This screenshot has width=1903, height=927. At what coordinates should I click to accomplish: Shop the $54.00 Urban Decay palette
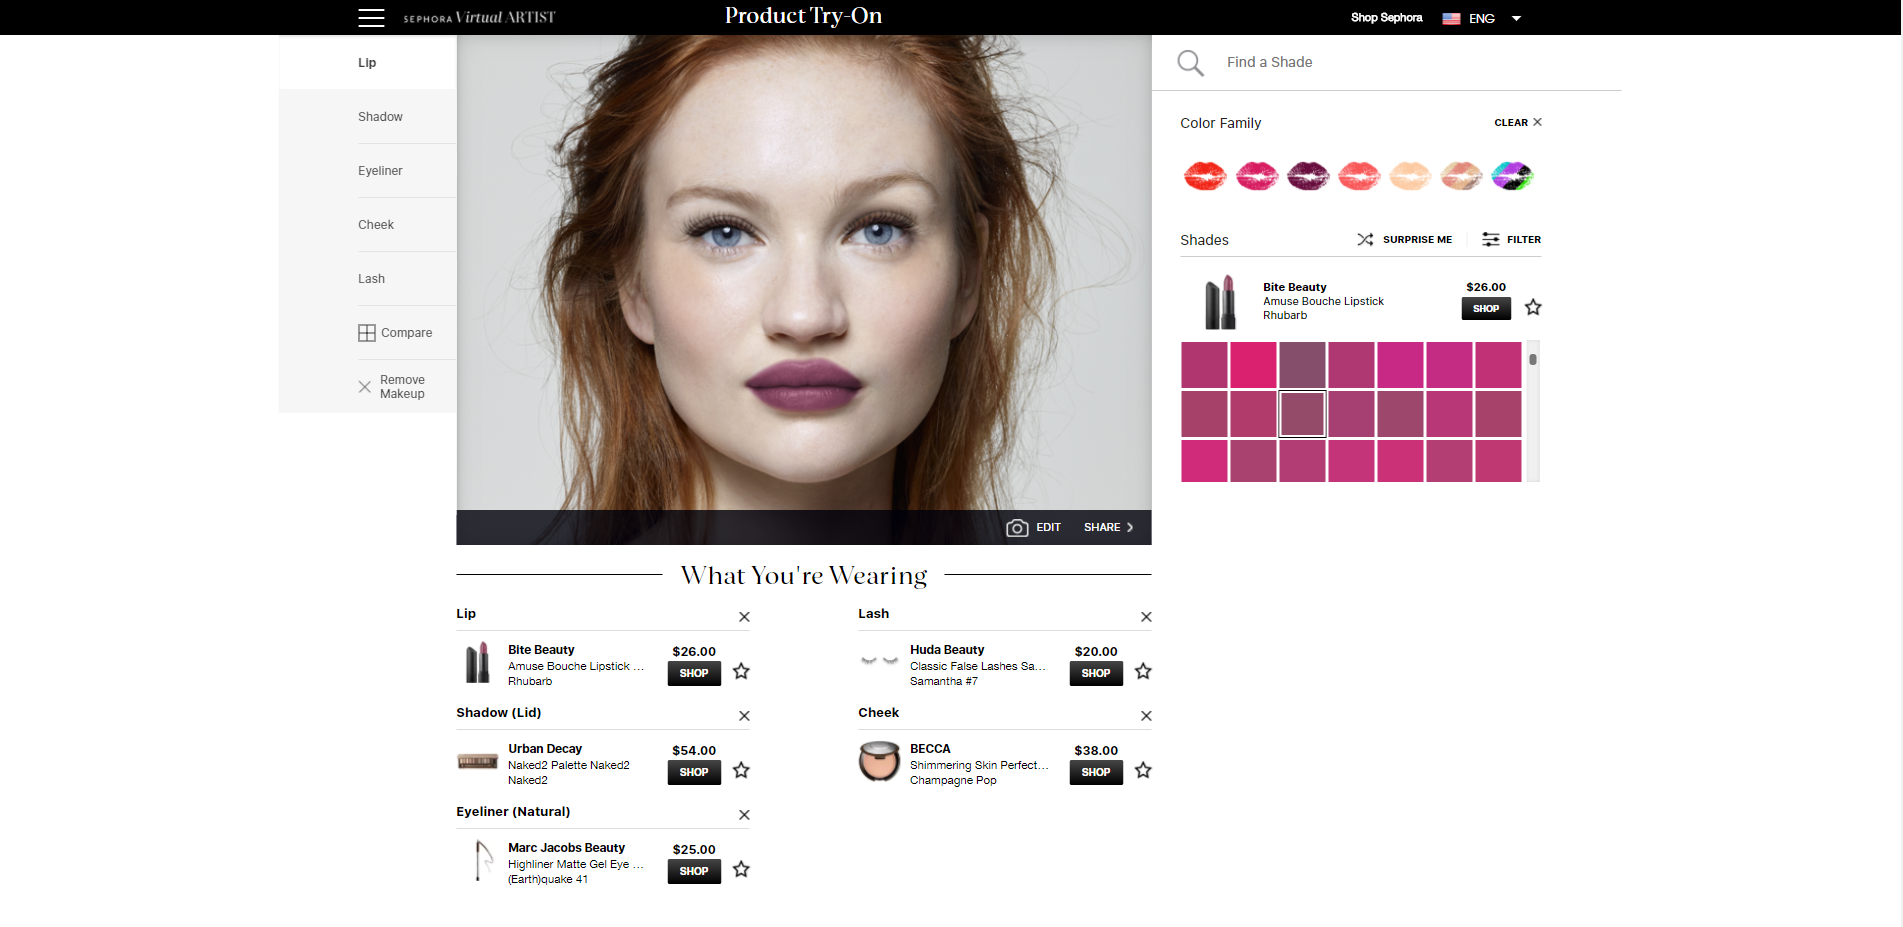694,773
